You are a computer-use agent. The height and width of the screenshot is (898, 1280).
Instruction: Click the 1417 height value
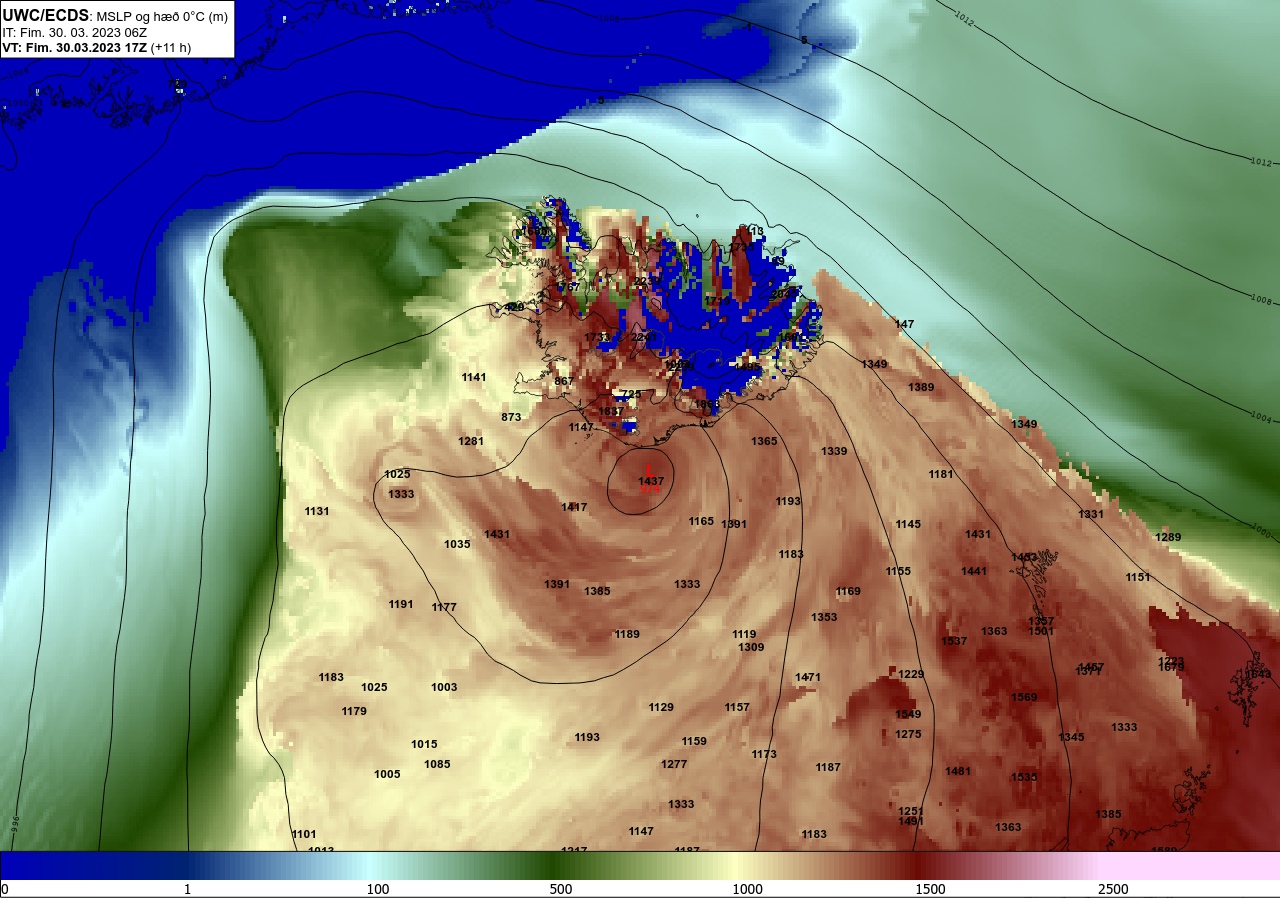574,507
